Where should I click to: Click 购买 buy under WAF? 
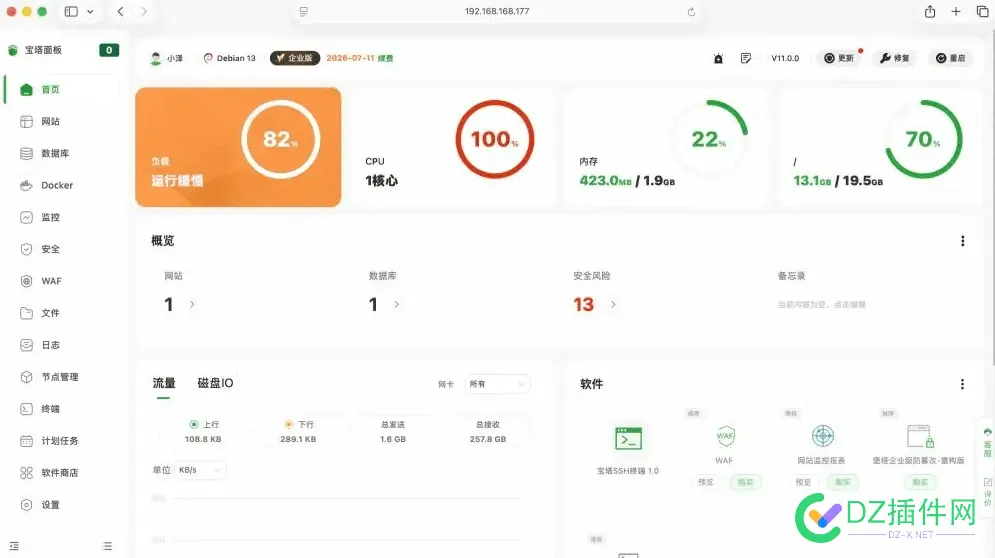pyautogui.click(x=746, y=482)
